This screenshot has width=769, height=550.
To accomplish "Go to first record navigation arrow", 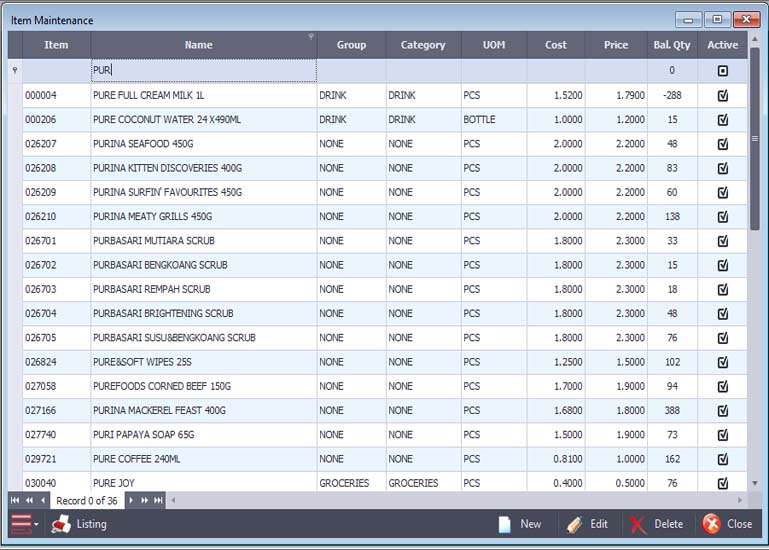I will pos(15,500).
